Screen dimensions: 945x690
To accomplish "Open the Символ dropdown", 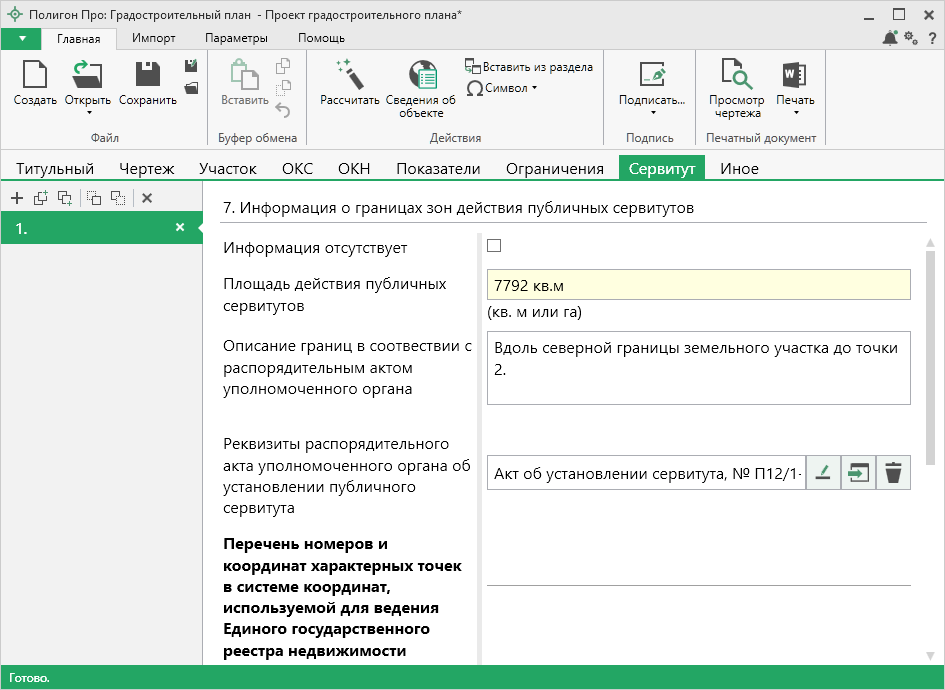I will 503,88.
